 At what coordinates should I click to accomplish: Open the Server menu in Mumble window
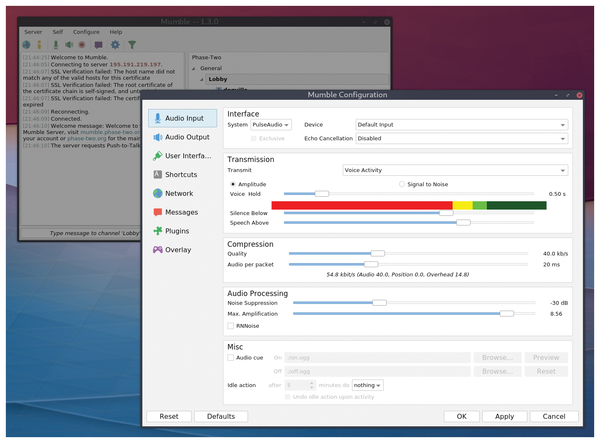tap(33, 32)
